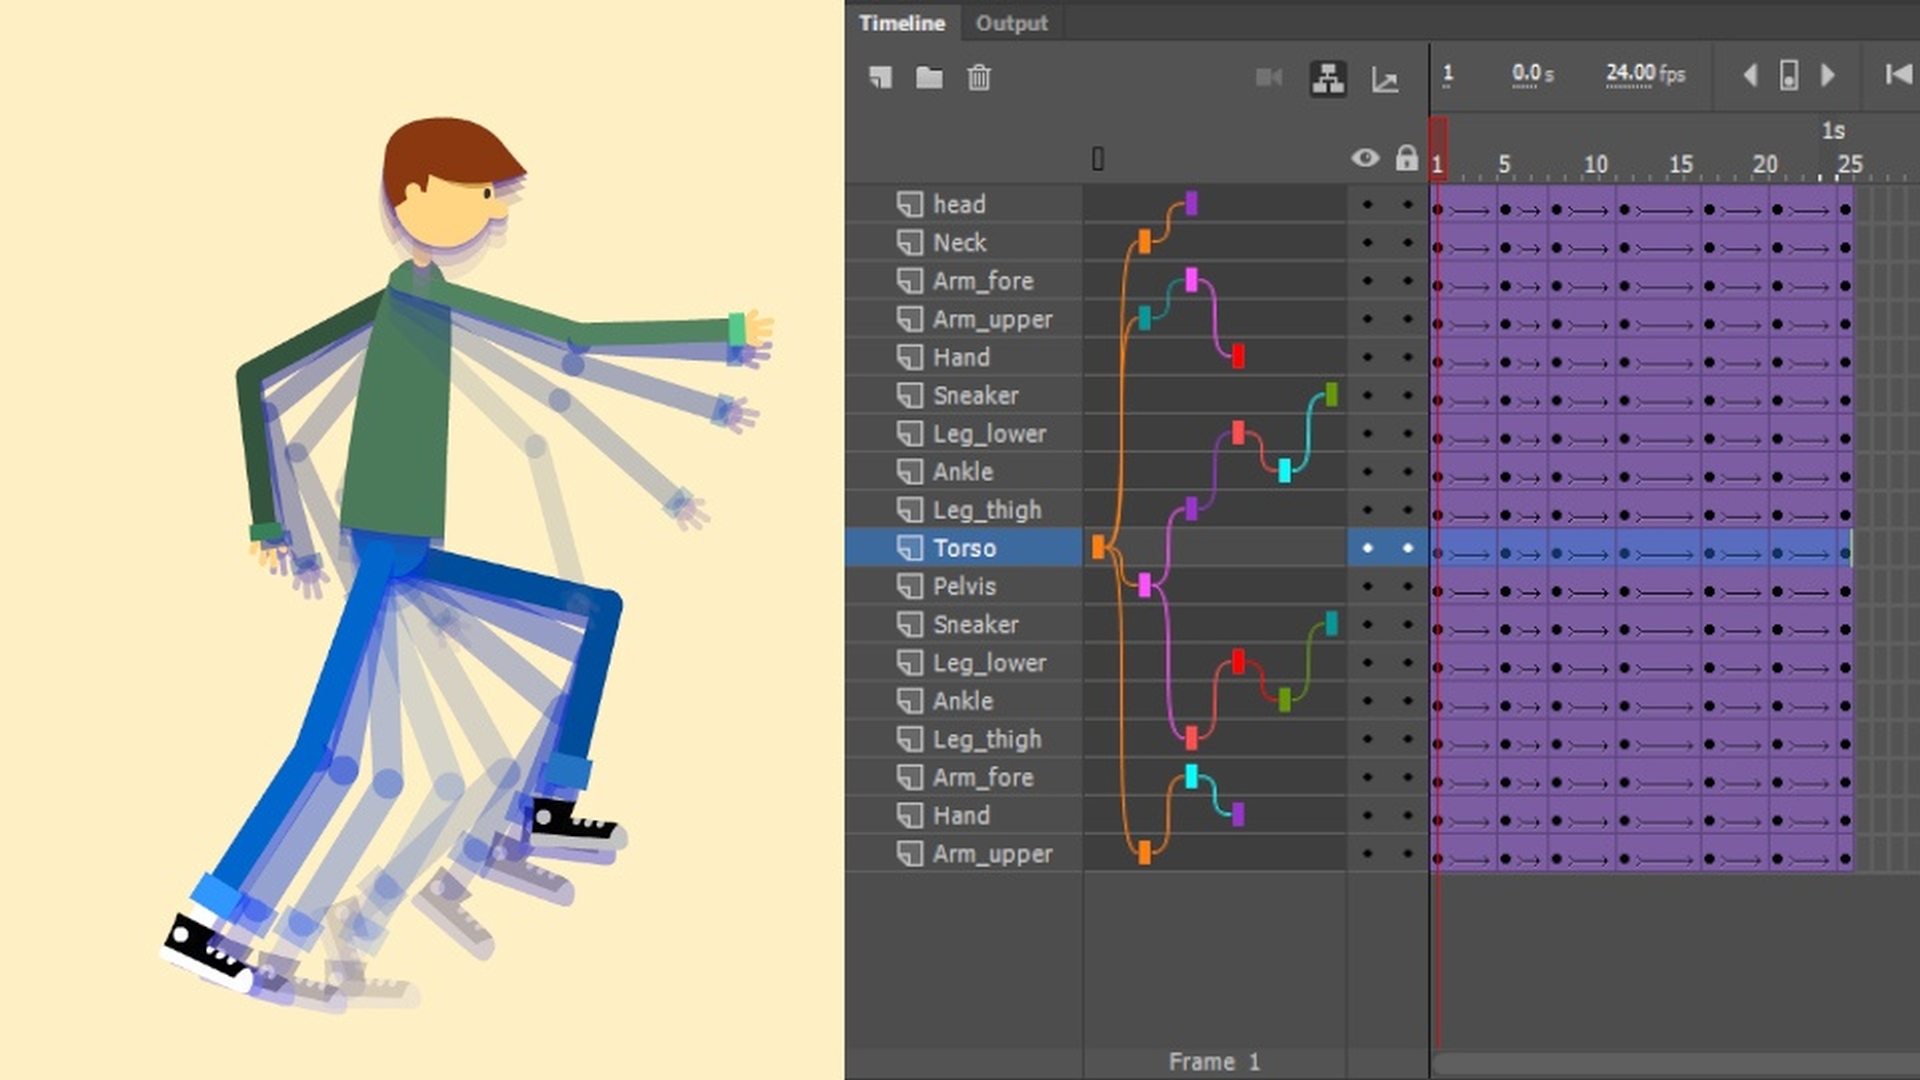Delete the selected layer with the trash icon
The width and height of the screenshot is (1920, 1080).
pos(979,78)
